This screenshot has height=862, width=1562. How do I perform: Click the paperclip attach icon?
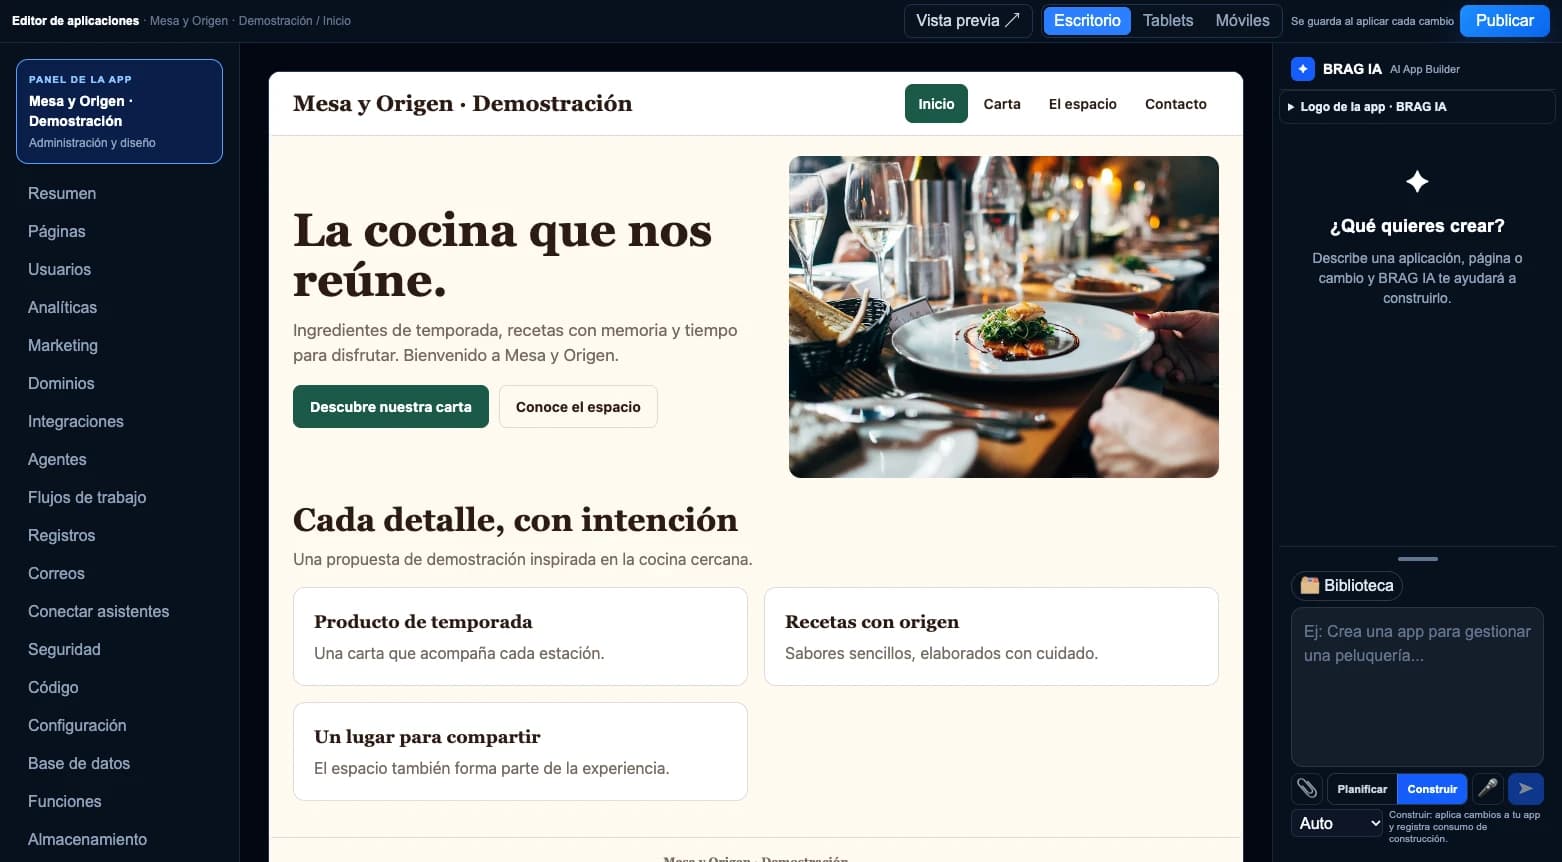click(1307, 789)
